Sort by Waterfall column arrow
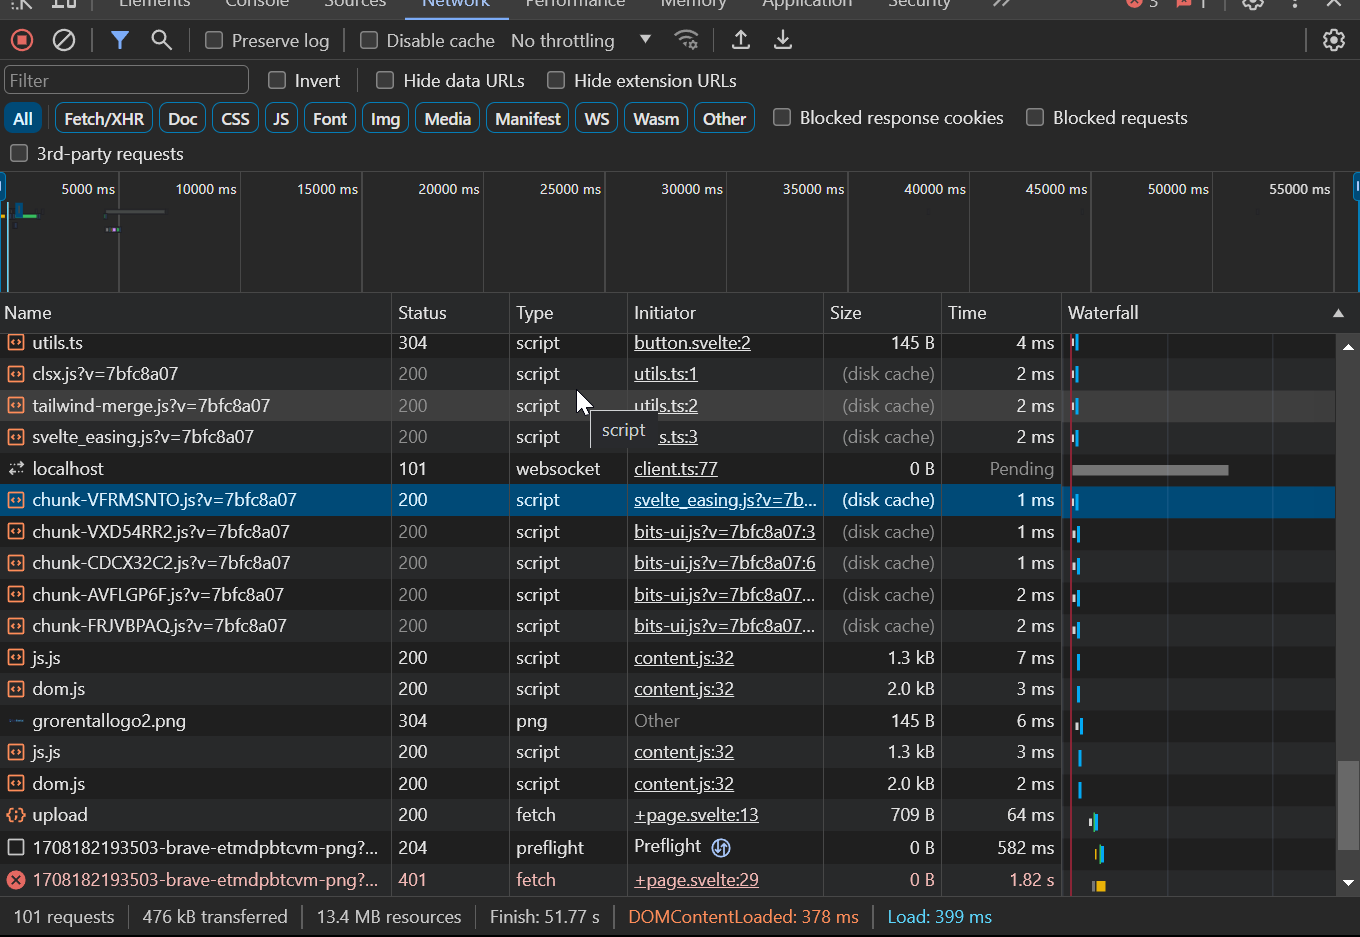This screenshot has height=937, width=1360. pos(1338,313)
